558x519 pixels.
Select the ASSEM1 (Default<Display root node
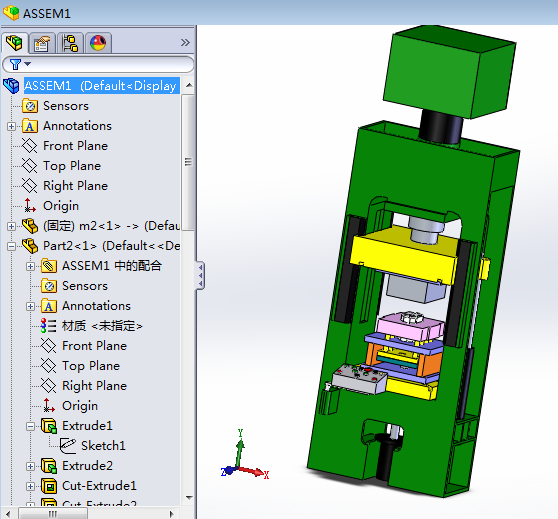(101, 86)
